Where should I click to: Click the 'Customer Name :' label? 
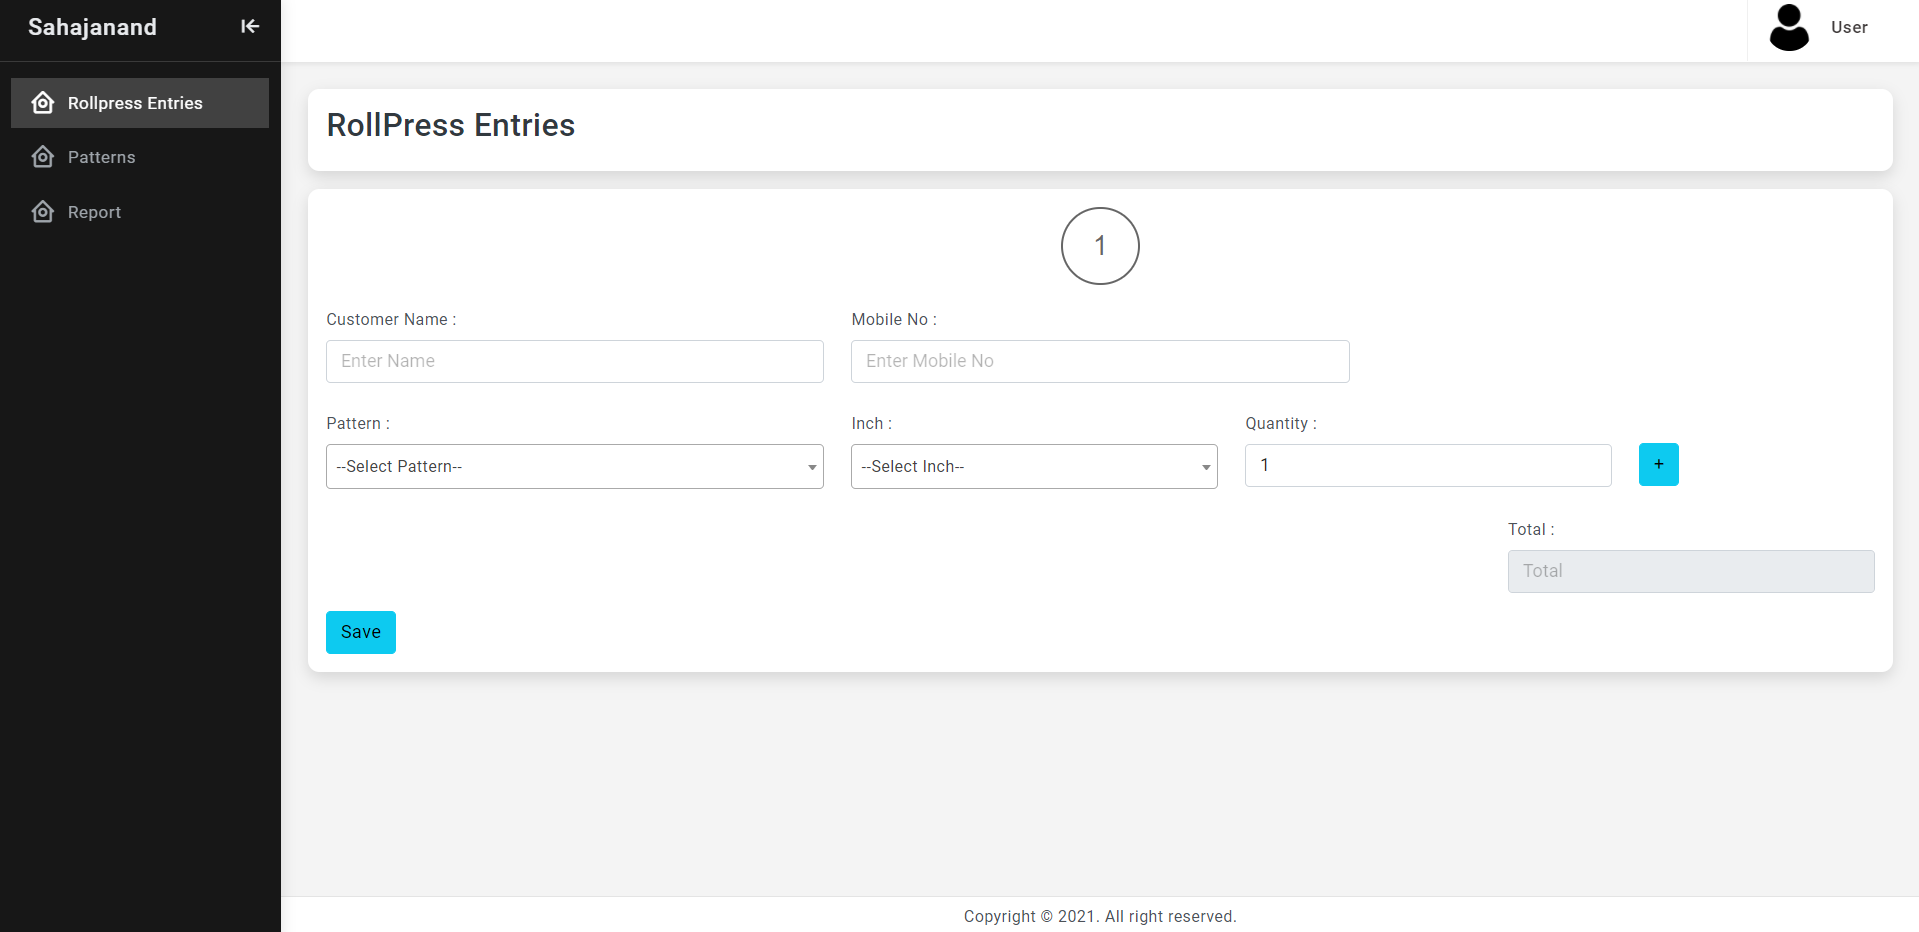391,319
